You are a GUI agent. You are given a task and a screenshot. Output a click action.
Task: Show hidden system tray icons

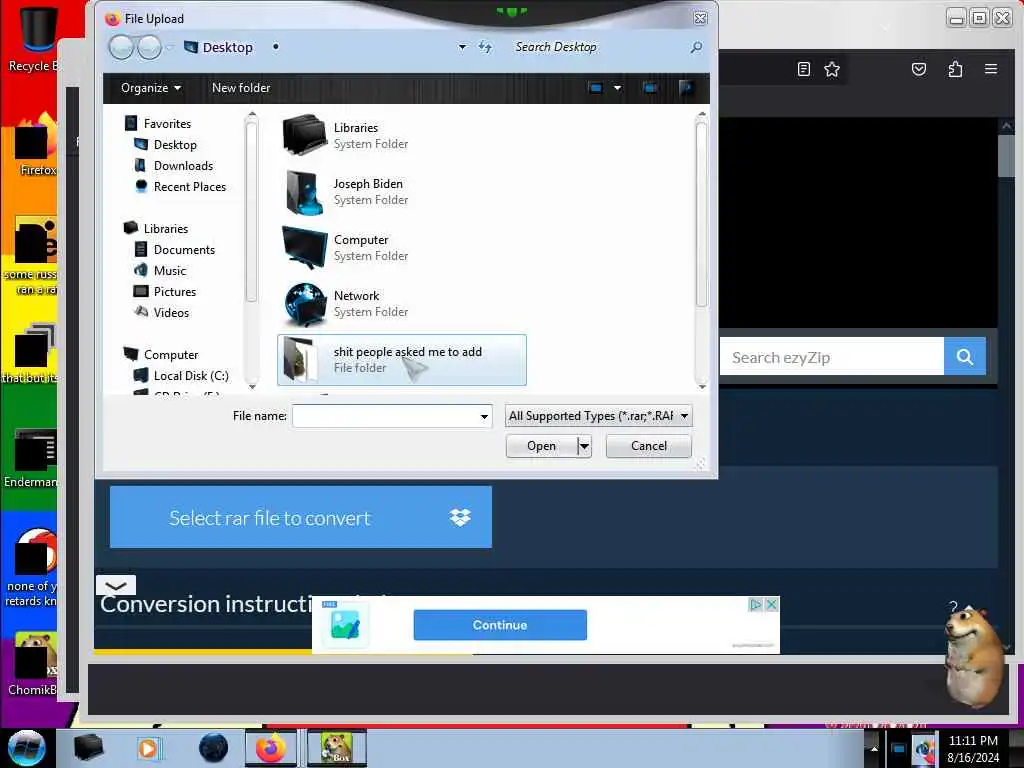coord(873,748)
